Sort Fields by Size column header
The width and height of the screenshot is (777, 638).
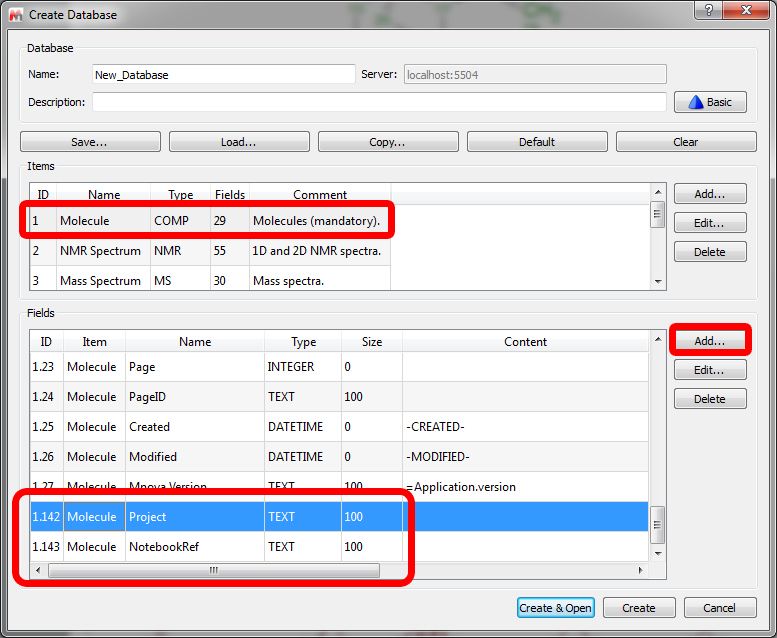coord(372,342)
